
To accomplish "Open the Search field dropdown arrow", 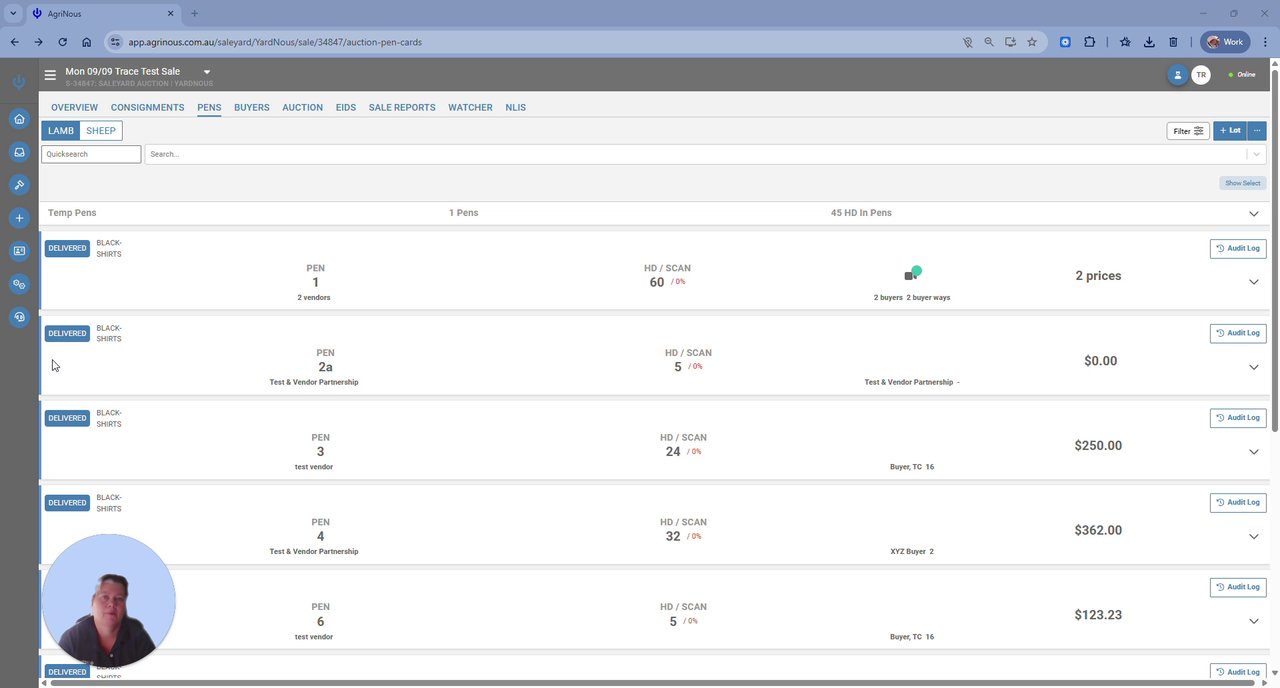I will tap(1256, 154).
